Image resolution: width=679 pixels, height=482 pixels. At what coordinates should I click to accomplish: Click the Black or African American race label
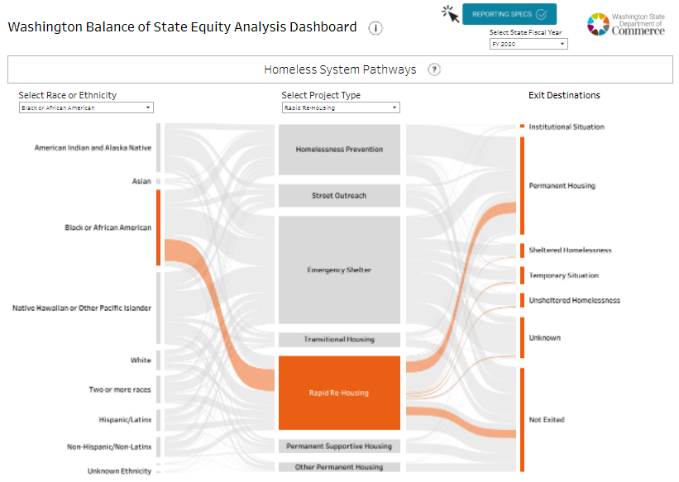point(108,228)
